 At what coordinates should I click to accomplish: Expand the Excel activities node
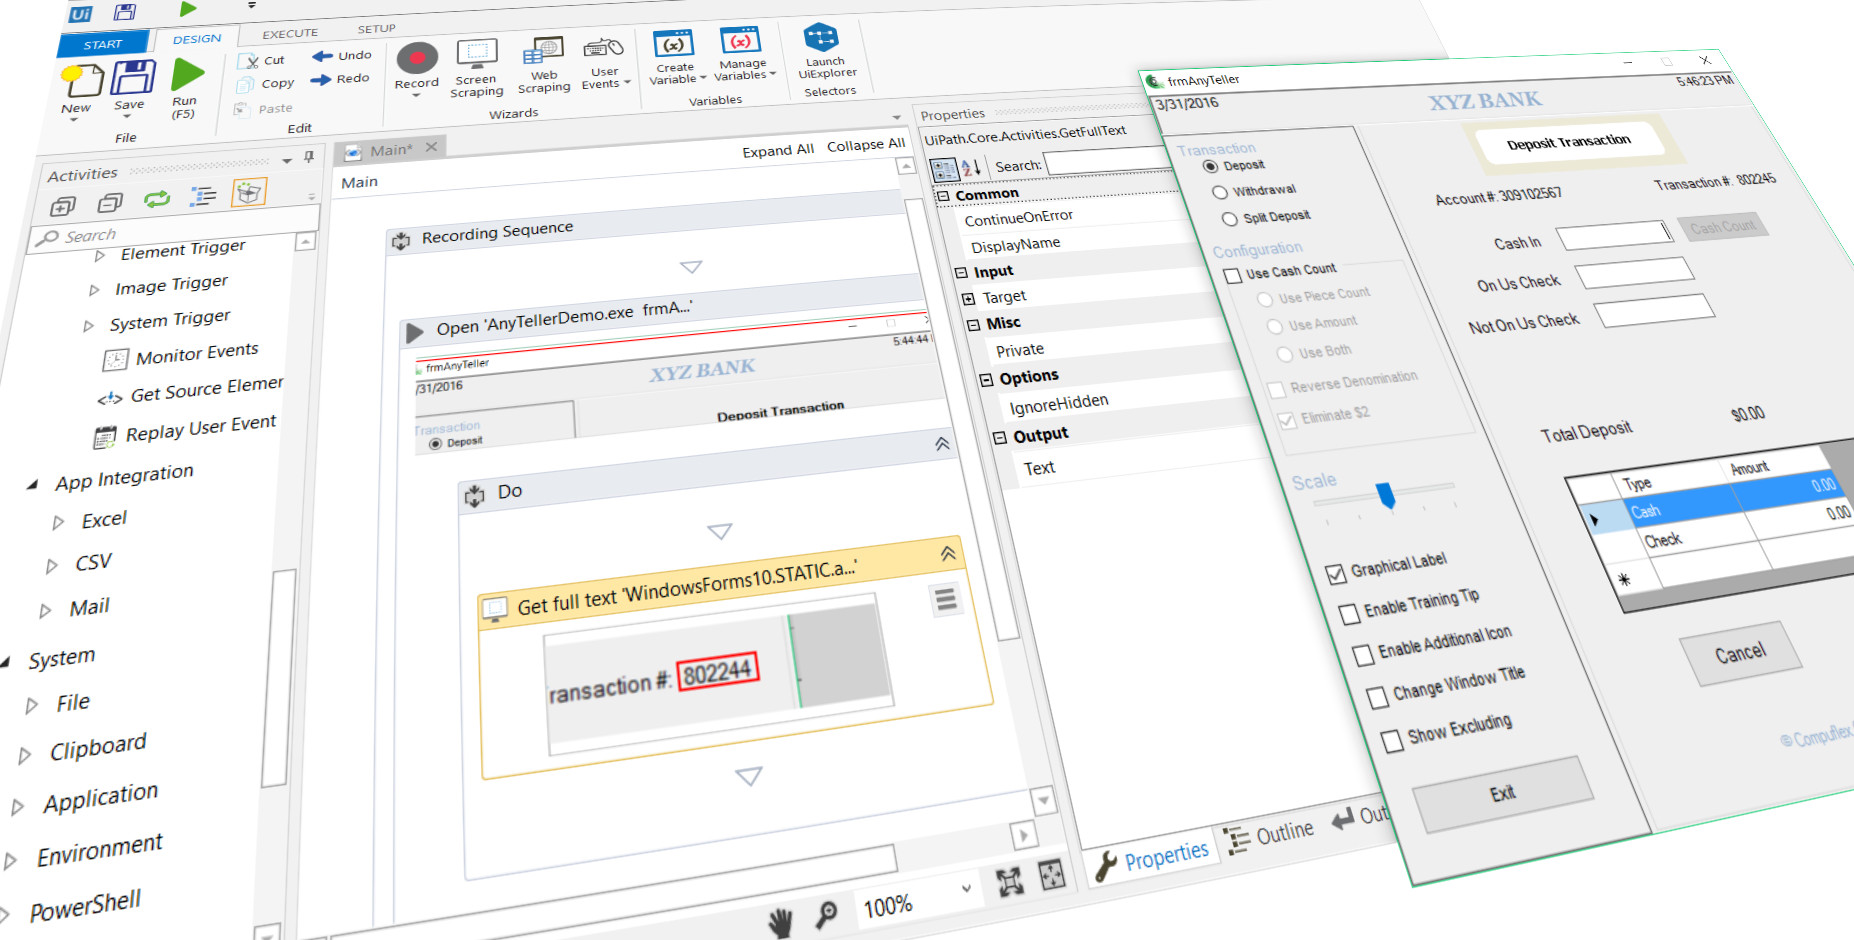click(x=58, y=522)
